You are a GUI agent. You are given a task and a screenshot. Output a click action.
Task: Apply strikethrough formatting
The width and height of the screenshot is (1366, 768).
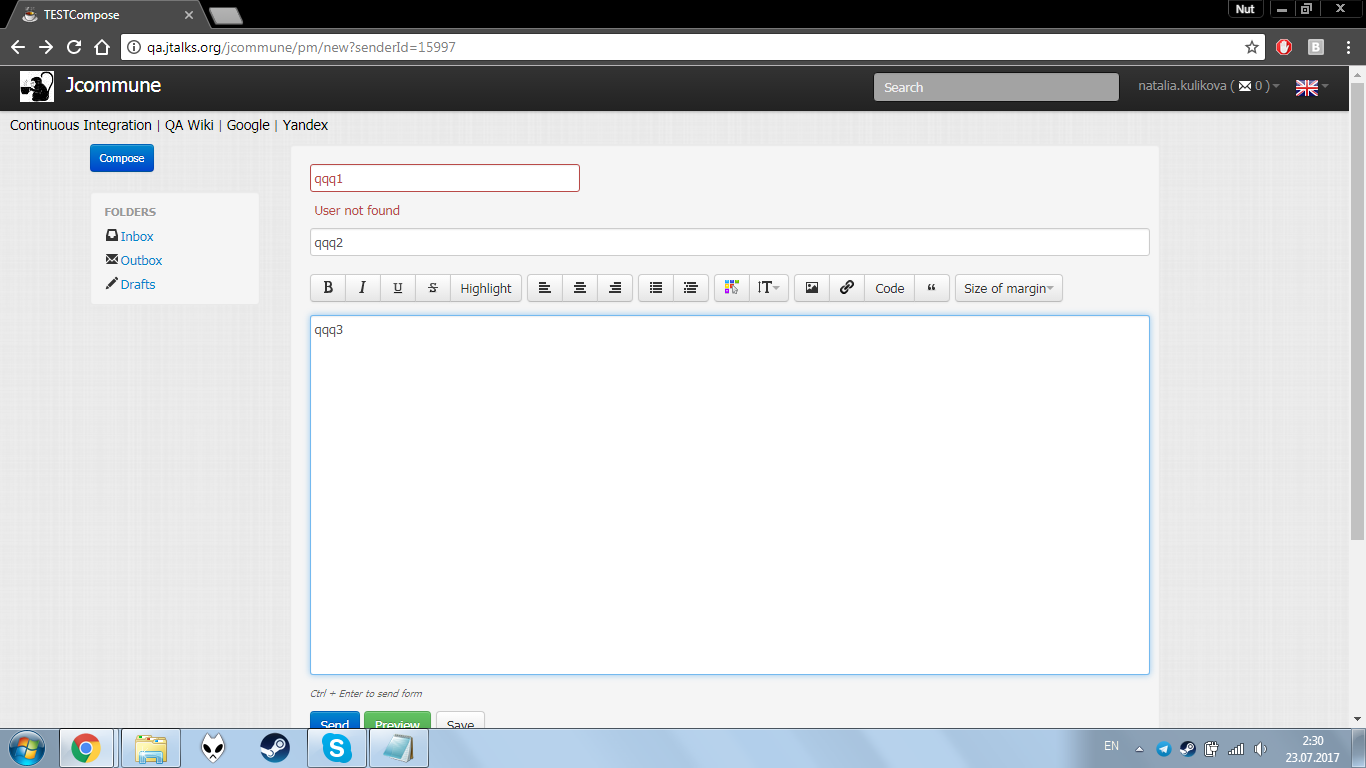pos(432,288)
